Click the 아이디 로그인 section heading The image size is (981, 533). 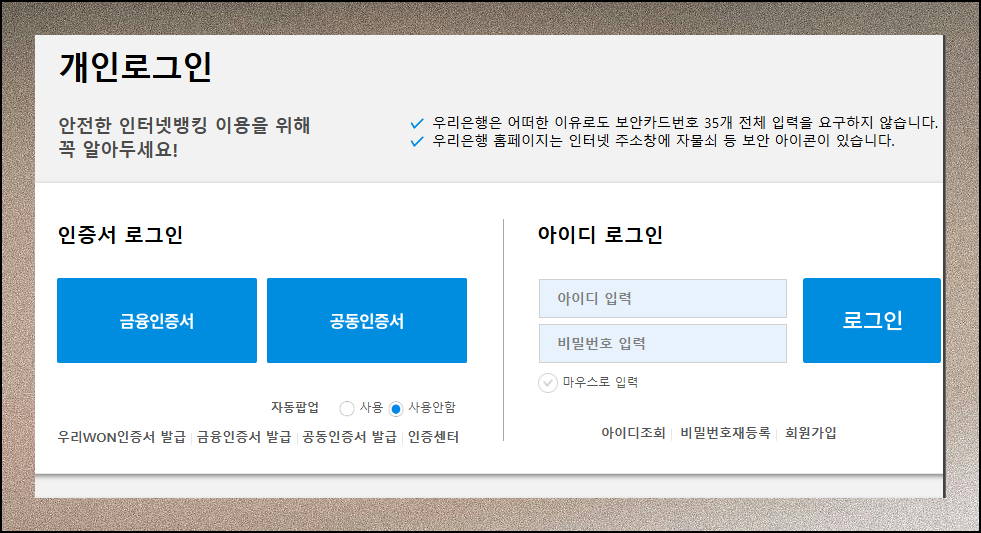pyautogui.click(x=600, y=235)
